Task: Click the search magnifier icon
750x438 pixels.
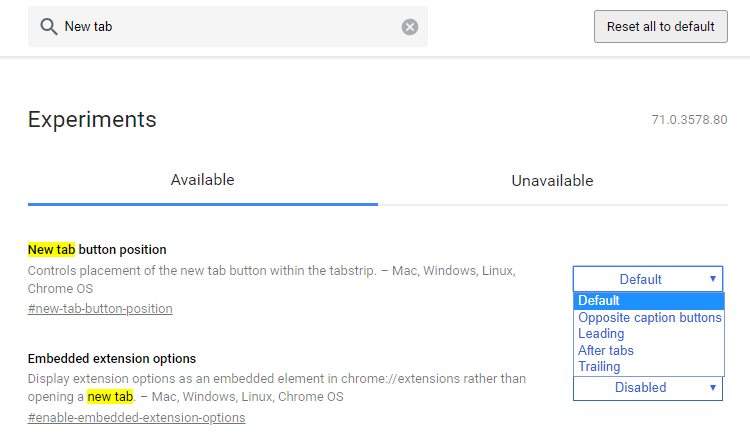Action: [x=49, y=27]
